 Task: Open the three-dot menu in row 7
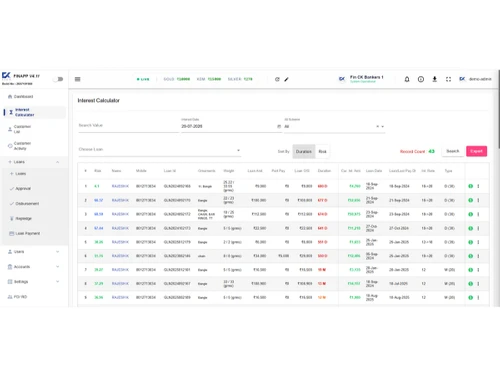click(x=478, y=270)
